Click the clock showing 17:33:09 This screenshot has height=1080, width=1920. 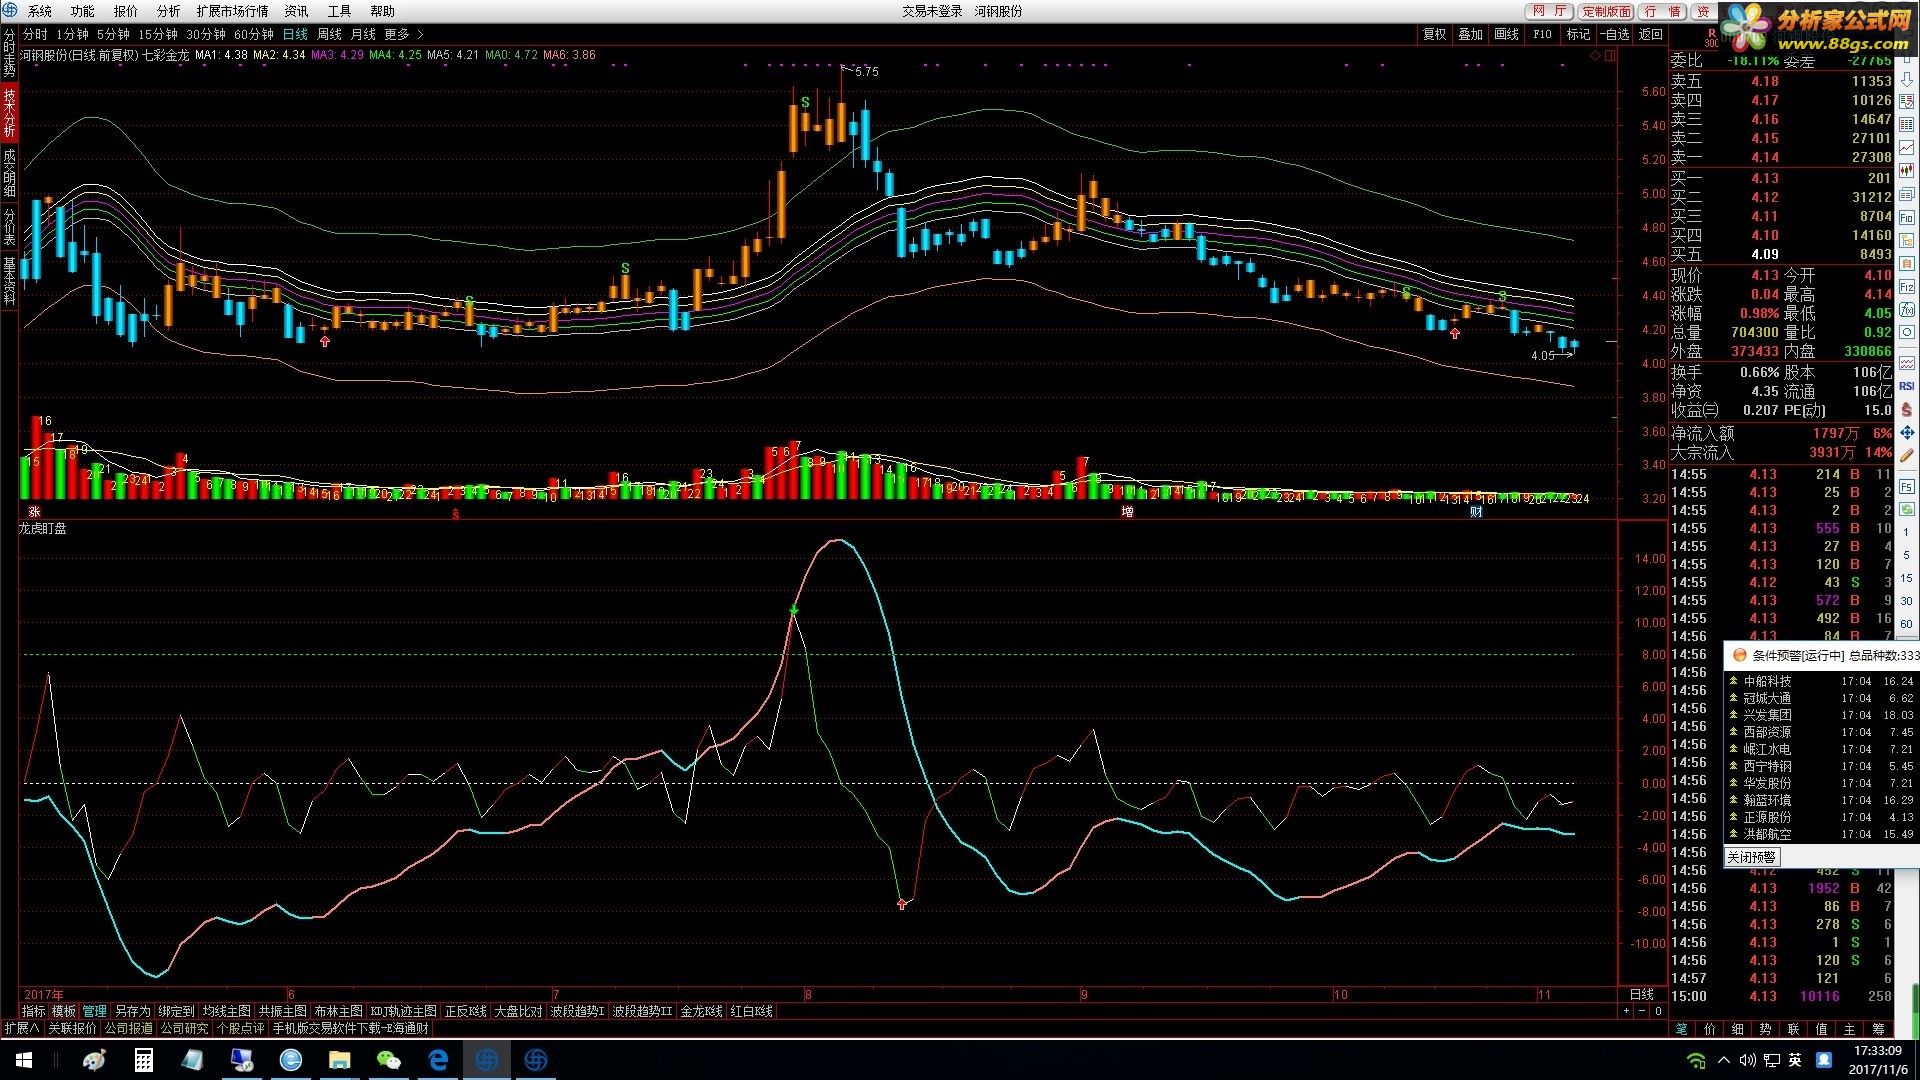(1877, 1051)
